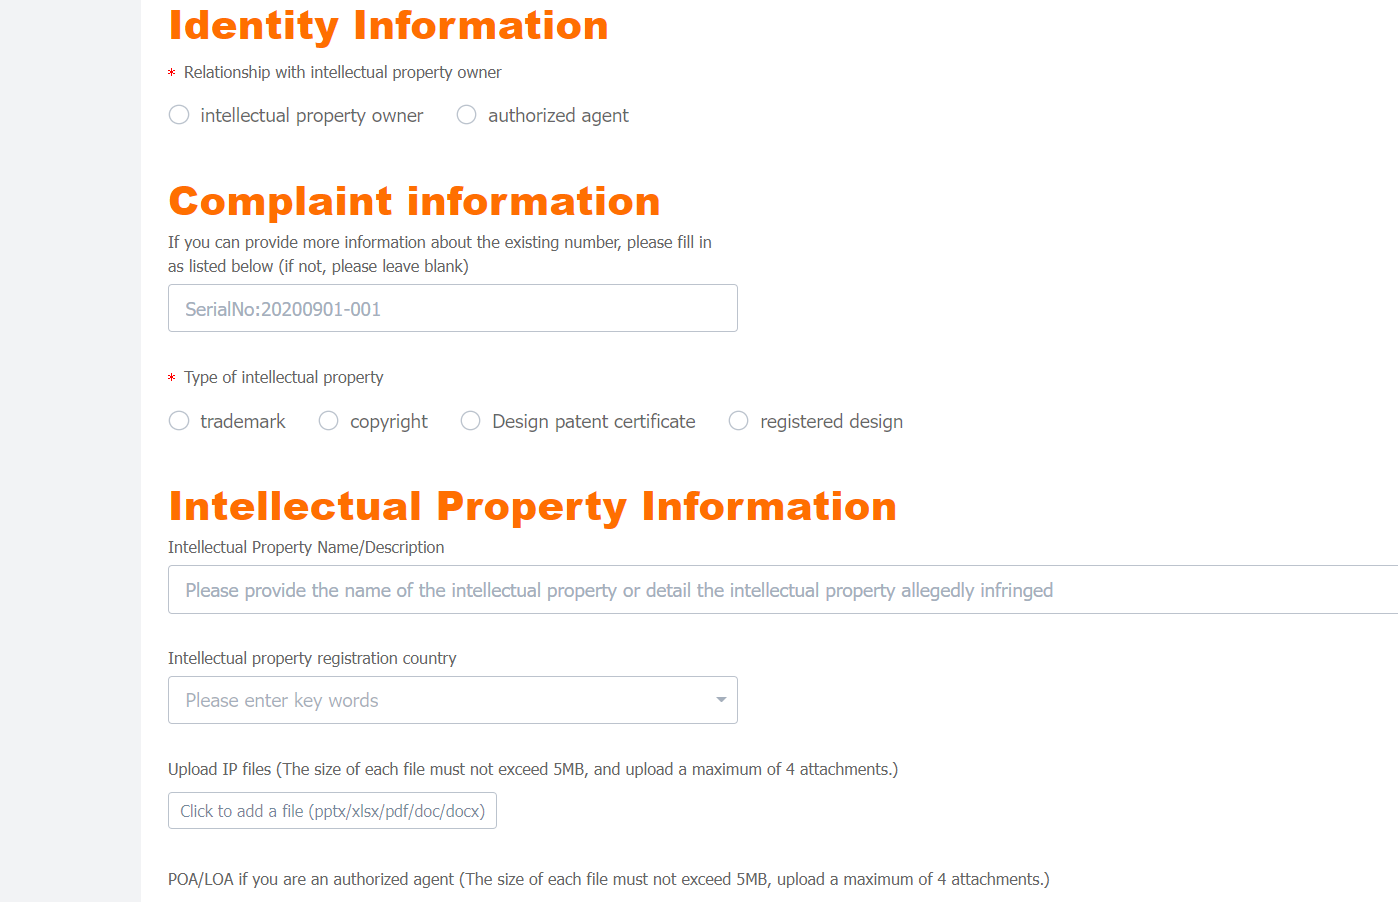Screen dimensions: 1398x902
Task: Choose the Design patent certificate option
Action: [x=470, y=421]
